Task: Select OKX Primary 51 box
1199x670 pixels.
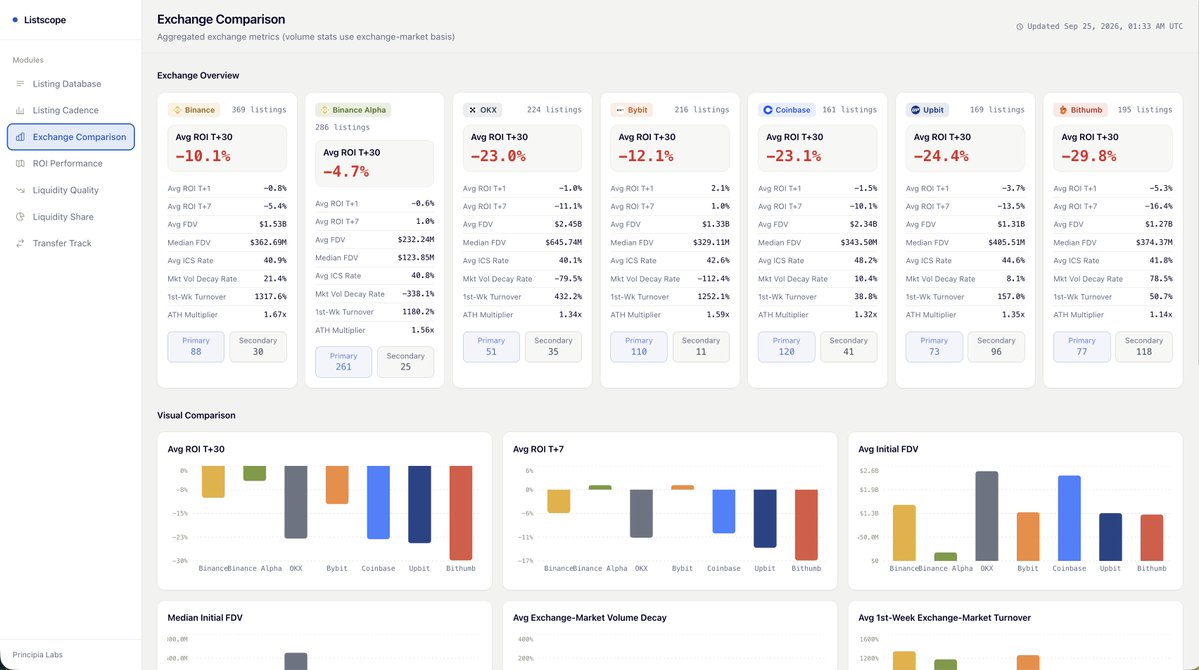Action: 491,346
